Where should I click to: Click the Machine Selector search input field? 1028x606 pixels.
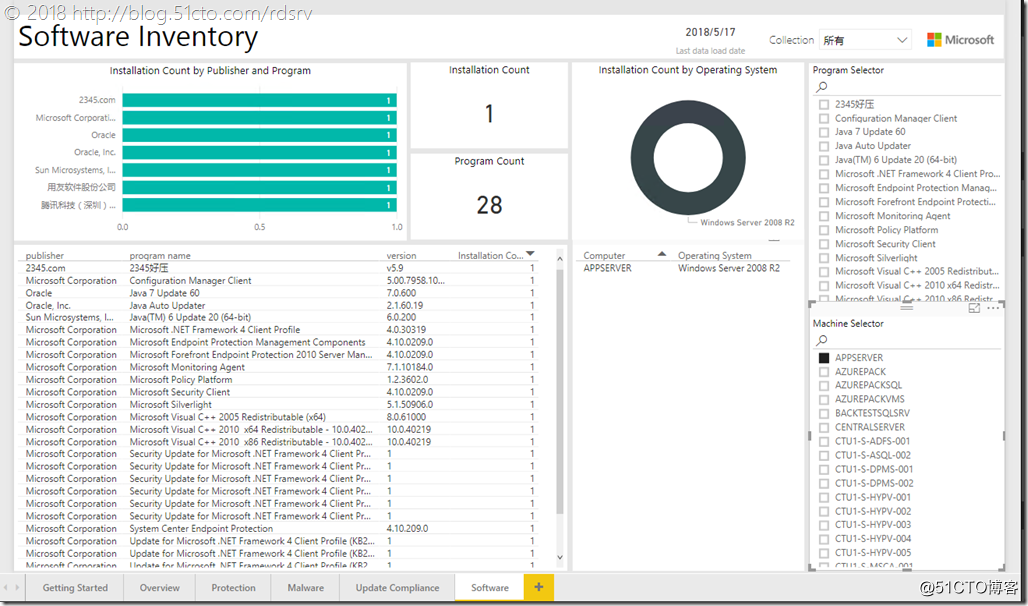click(907, 341)
